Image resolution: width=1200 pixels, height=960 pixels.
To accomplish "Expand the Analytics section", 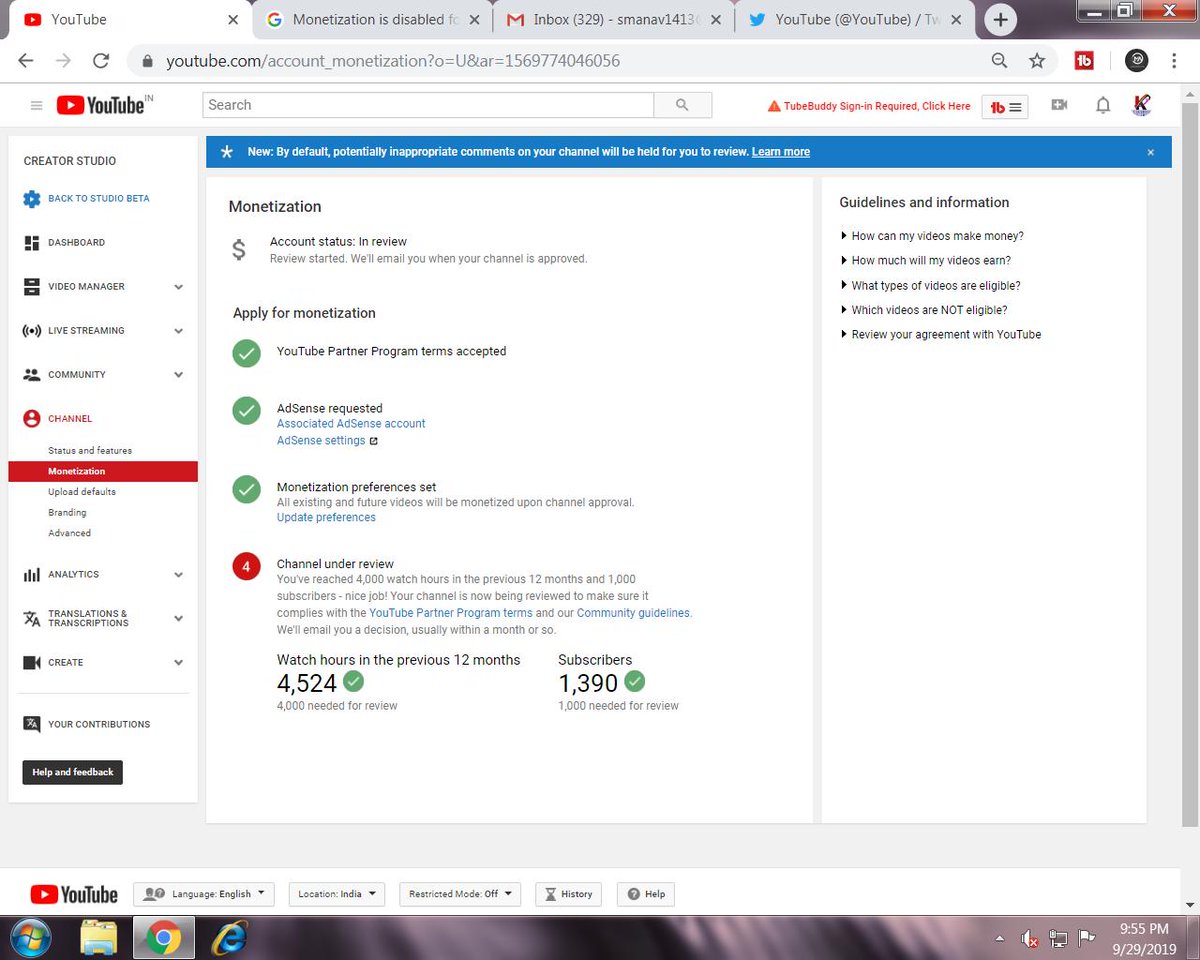I will [178, 575].
